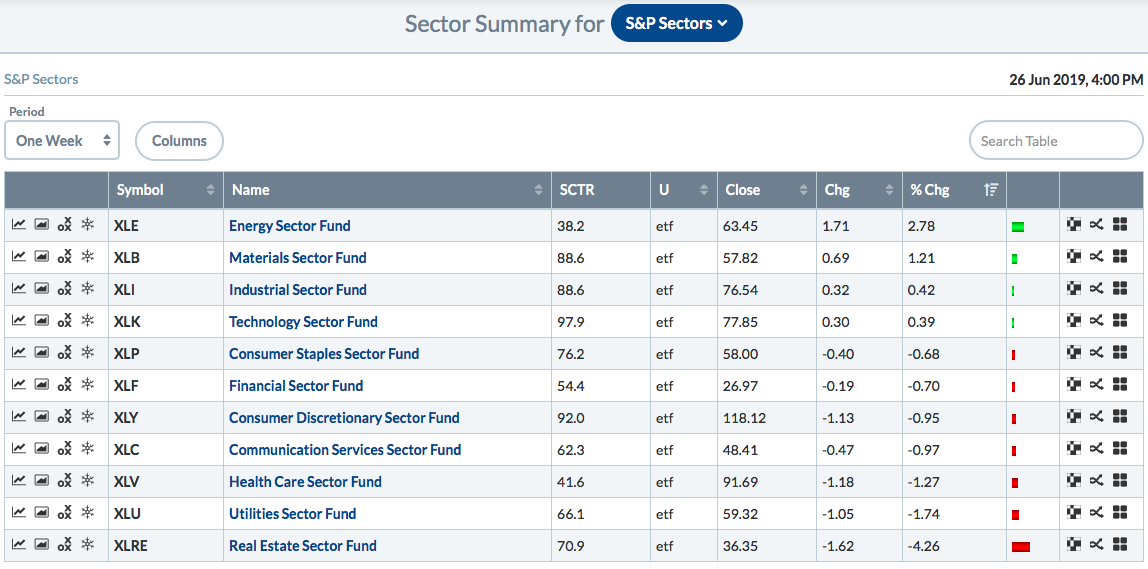Click the S&P Sectors breadcrumb link

pos(41,79)
